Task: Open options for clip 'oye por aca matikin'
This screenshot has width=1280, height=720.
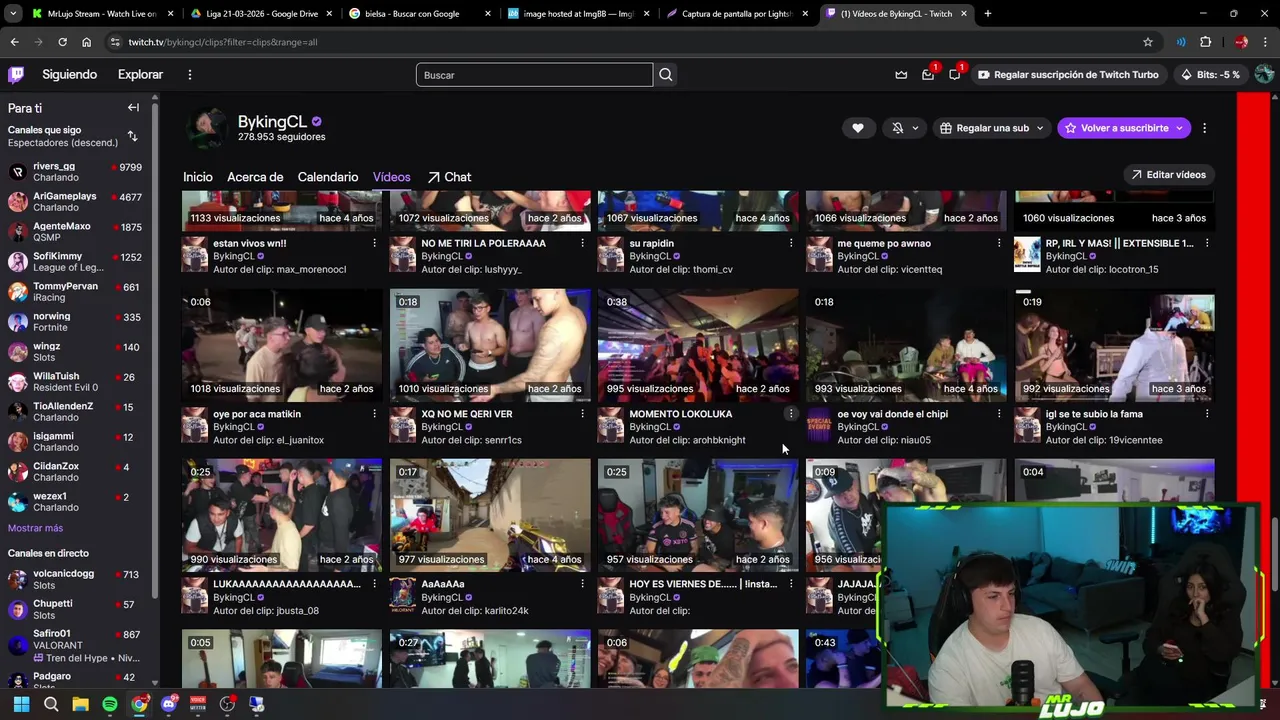Action: pos(375,414)
